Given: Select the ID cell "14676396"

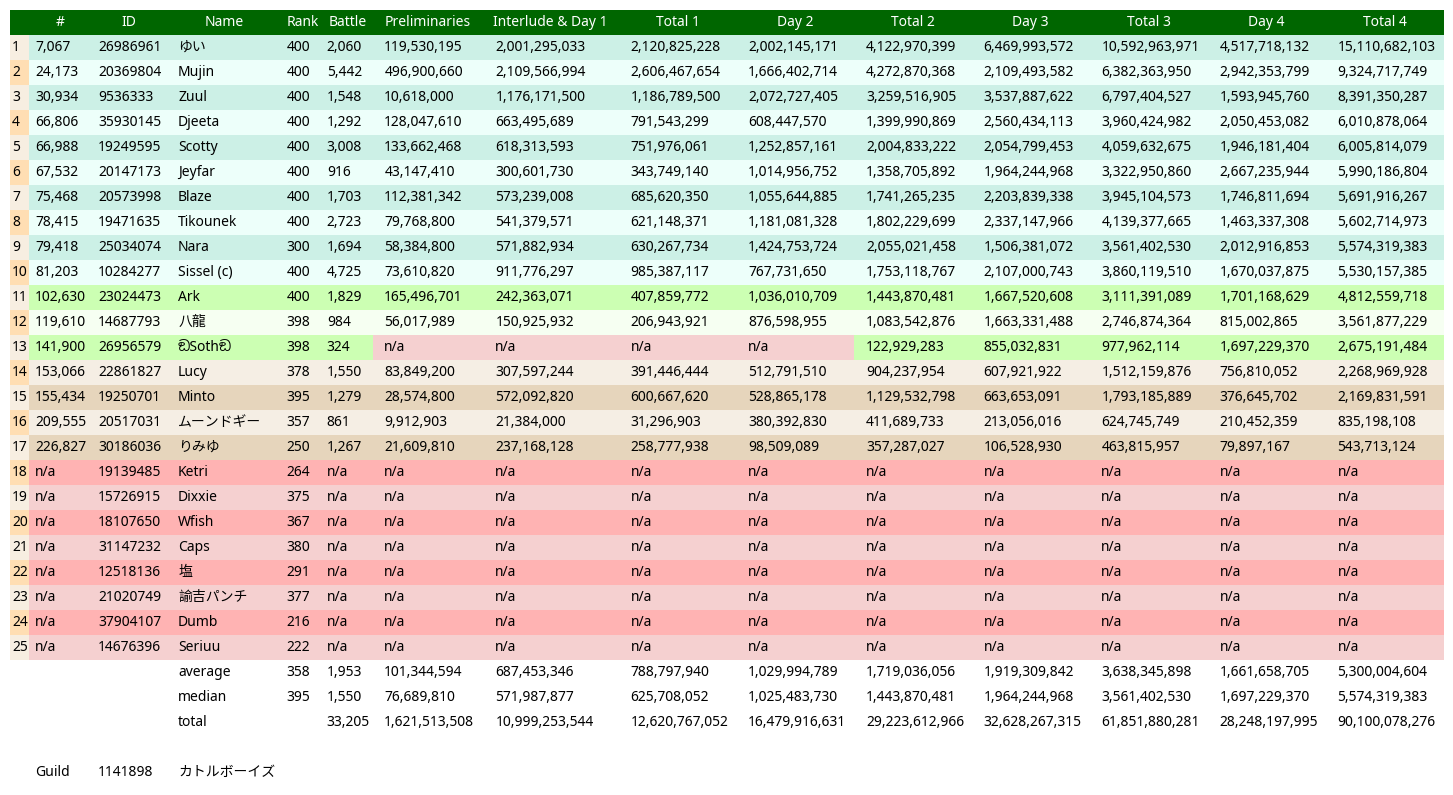Looking at the screenshot, I should [129, 646].
